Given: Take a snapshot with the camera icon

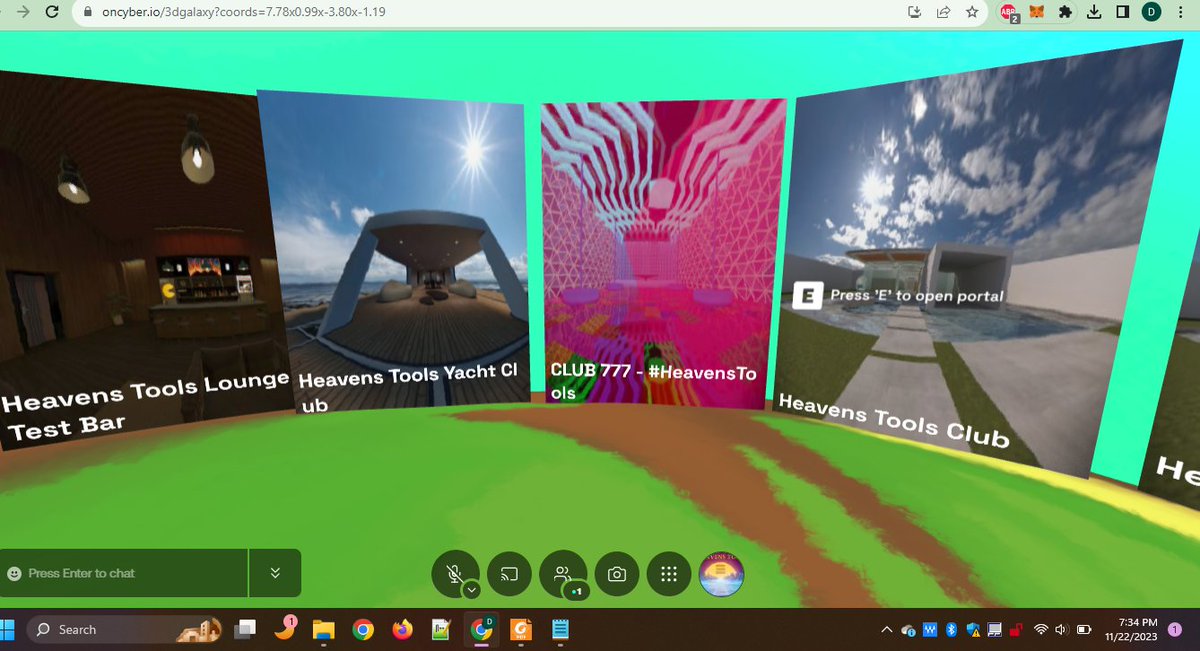Looking at the screenshot, I should (x=617, y=574).
